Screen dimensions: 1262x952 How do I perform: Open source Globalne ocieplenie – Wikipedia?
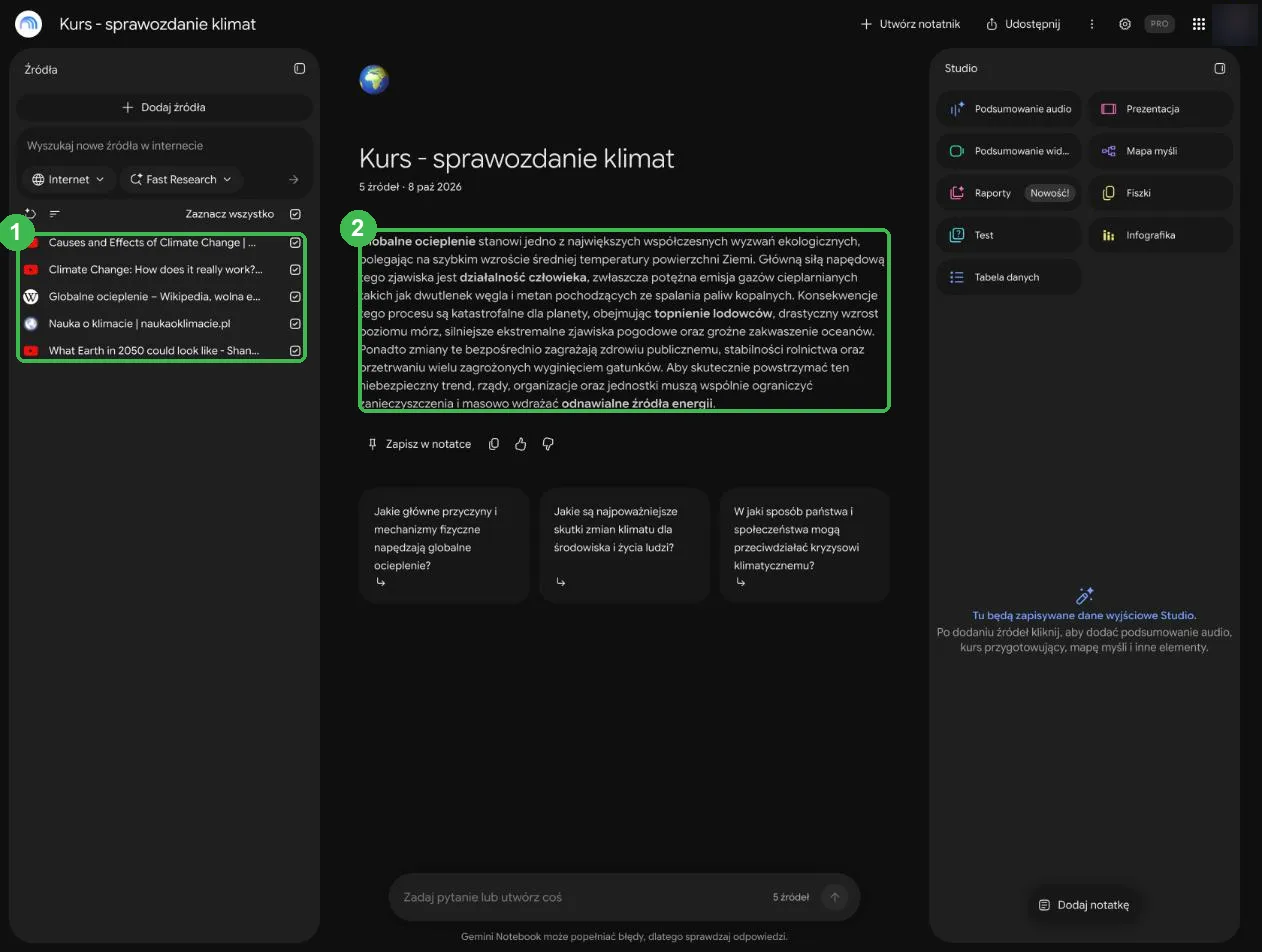tap(155, 297)
